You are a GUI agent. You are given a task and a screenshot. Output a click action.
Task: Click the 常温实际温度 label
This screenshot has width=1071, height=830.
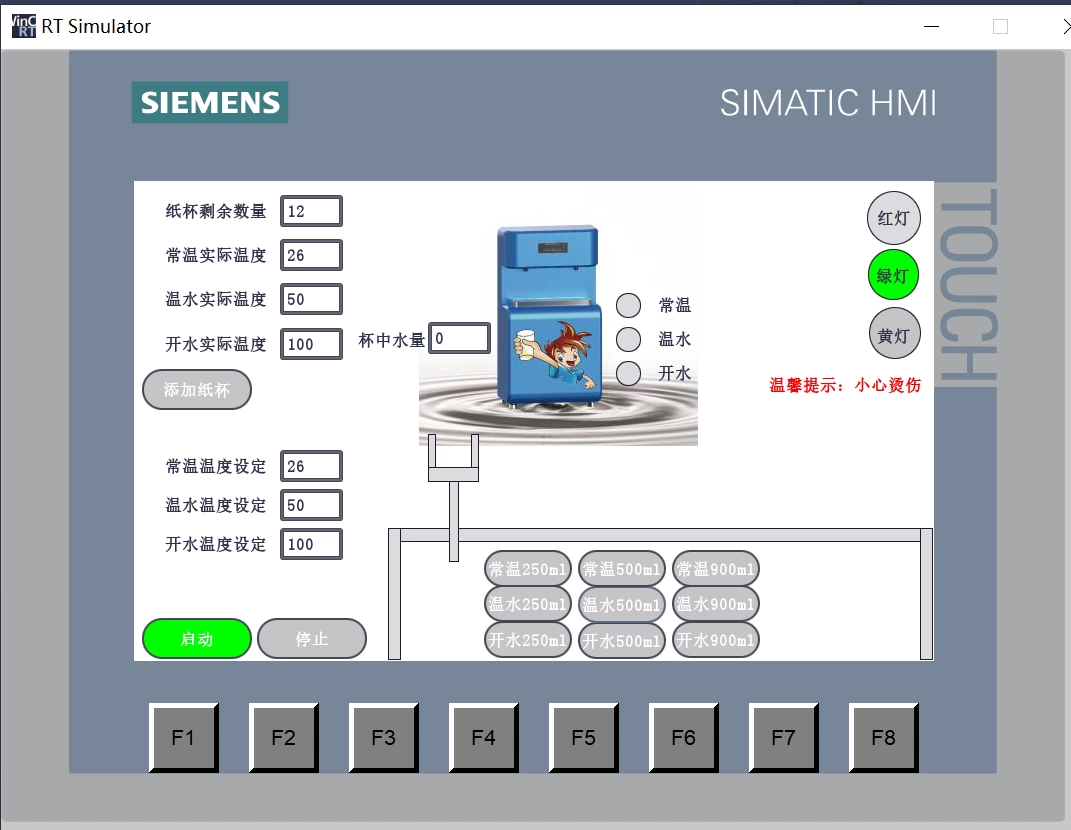216,255
